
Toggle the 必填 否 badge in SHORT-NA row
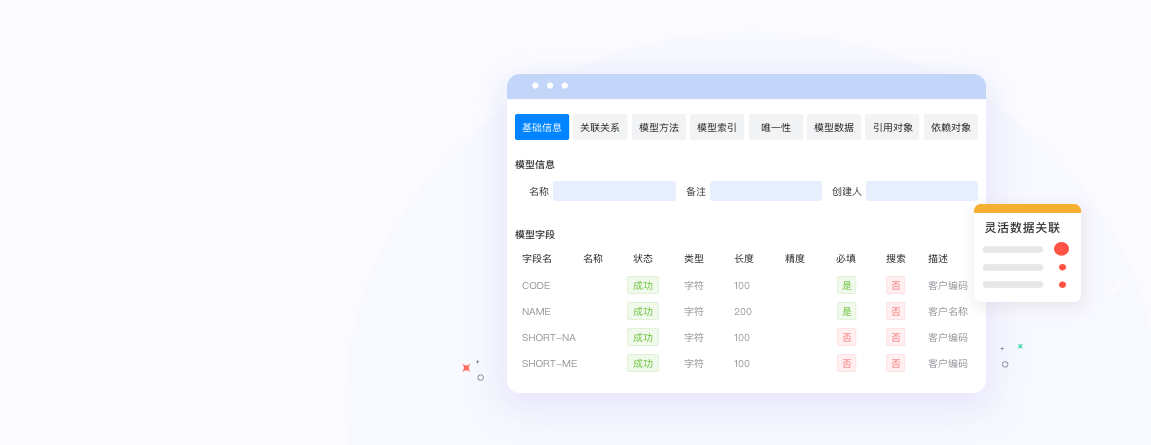click(846, 337)
